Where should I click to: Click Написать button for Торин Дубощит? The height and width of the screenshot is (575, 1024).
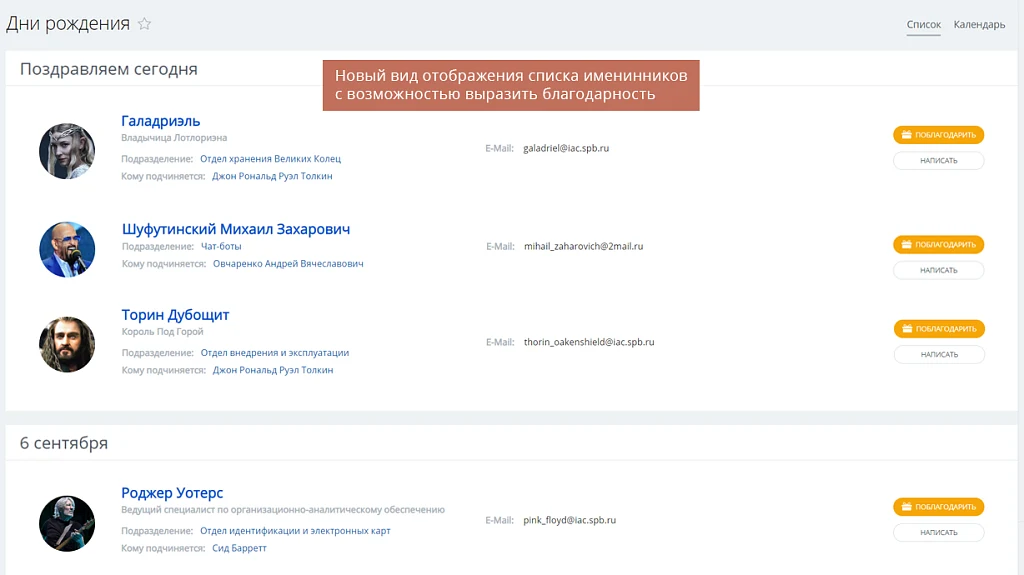click(x=939, y=355)
